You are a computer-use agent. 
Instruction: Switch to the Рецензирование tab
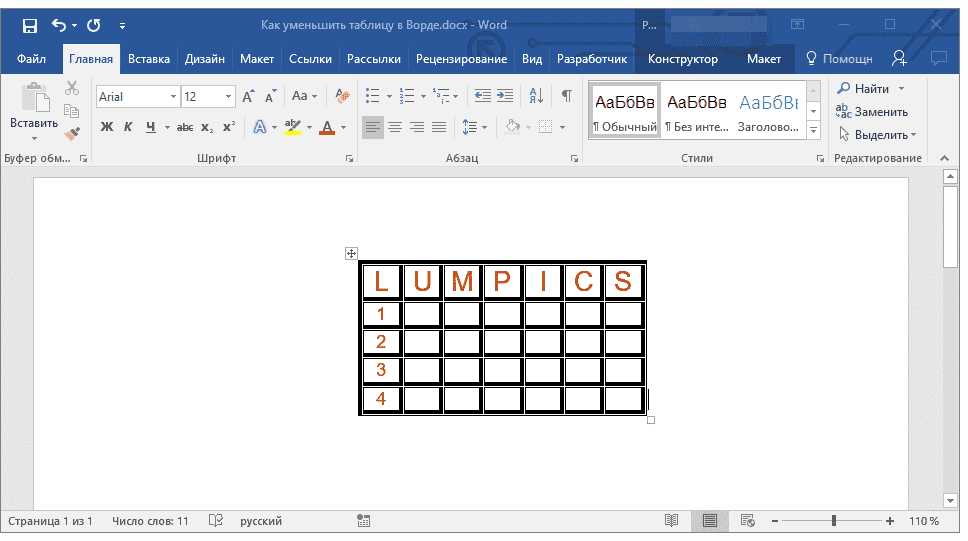coord(461,59)
